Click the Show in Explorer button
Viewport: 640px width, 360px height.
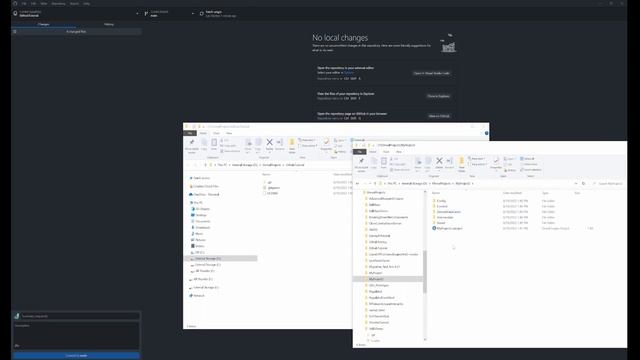[438, 96]
